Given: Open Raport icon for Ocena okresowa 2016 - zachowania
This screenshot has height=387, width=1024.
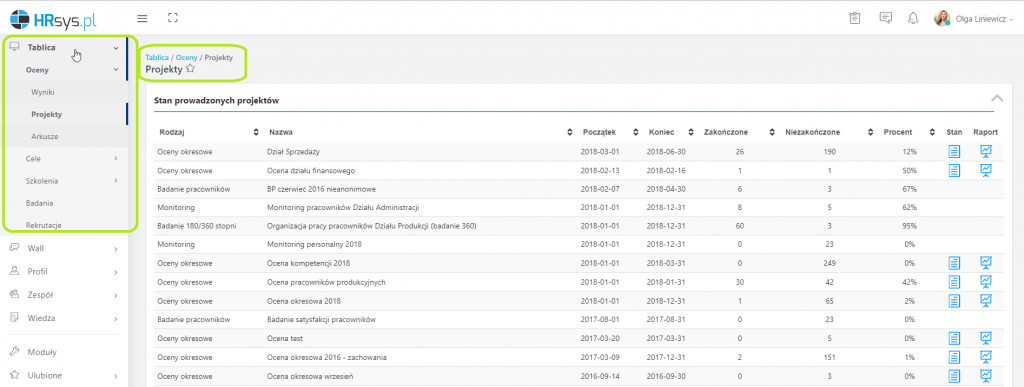Looking at the screenshot, I should 985,357.
